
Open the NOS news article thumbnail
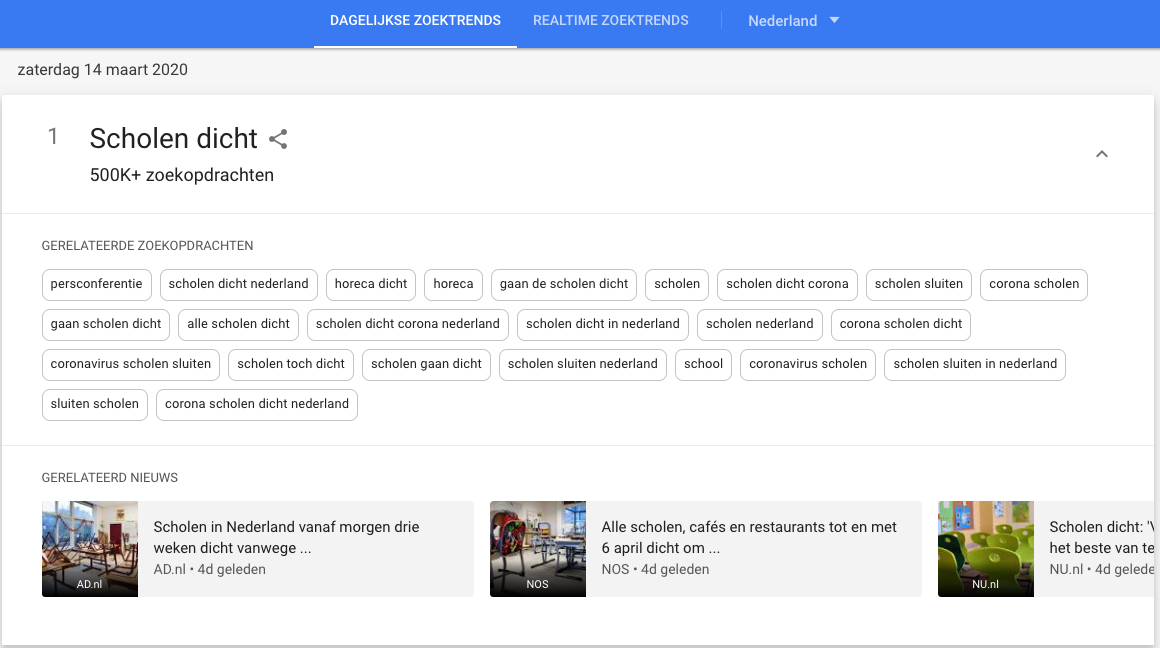[x=538, y=549]
